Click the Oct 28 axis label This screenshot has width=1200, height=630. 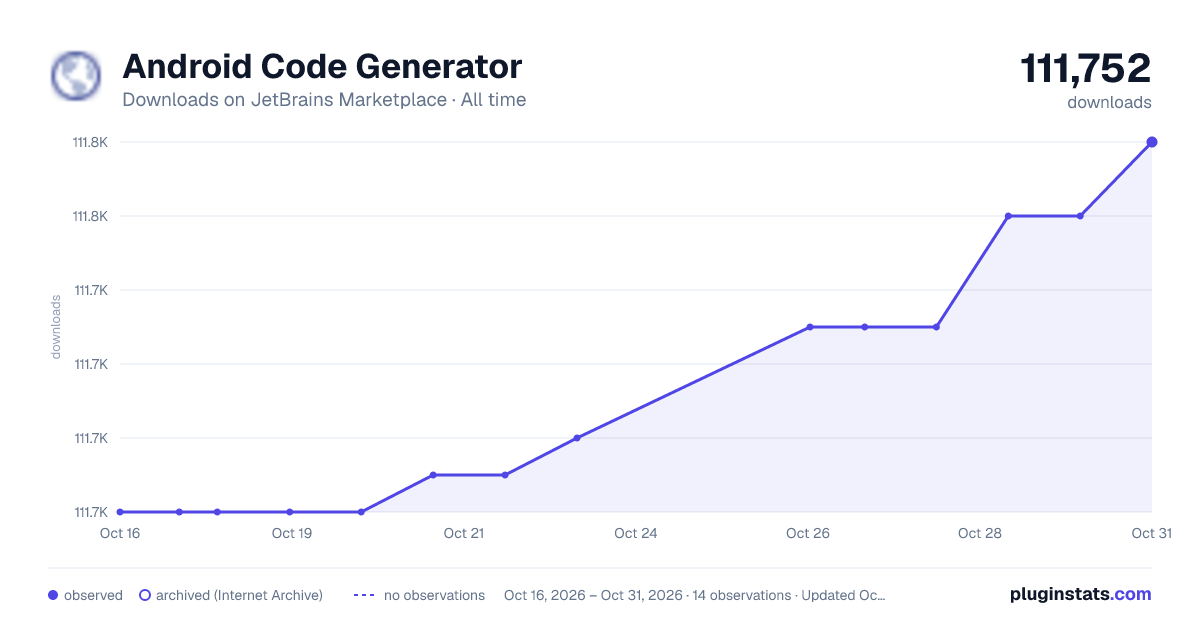tap(980, 533)
